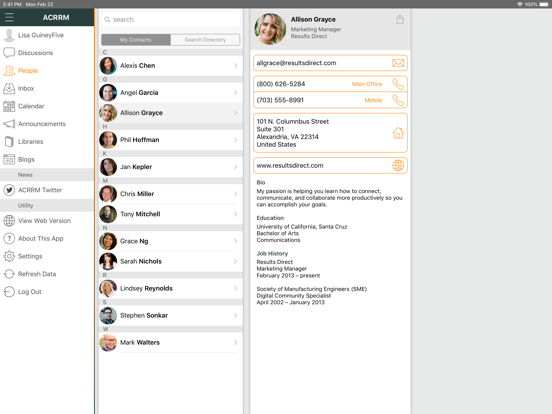
Task: Expand Phil Hoffman row chevron
Action: click(235, 140)
